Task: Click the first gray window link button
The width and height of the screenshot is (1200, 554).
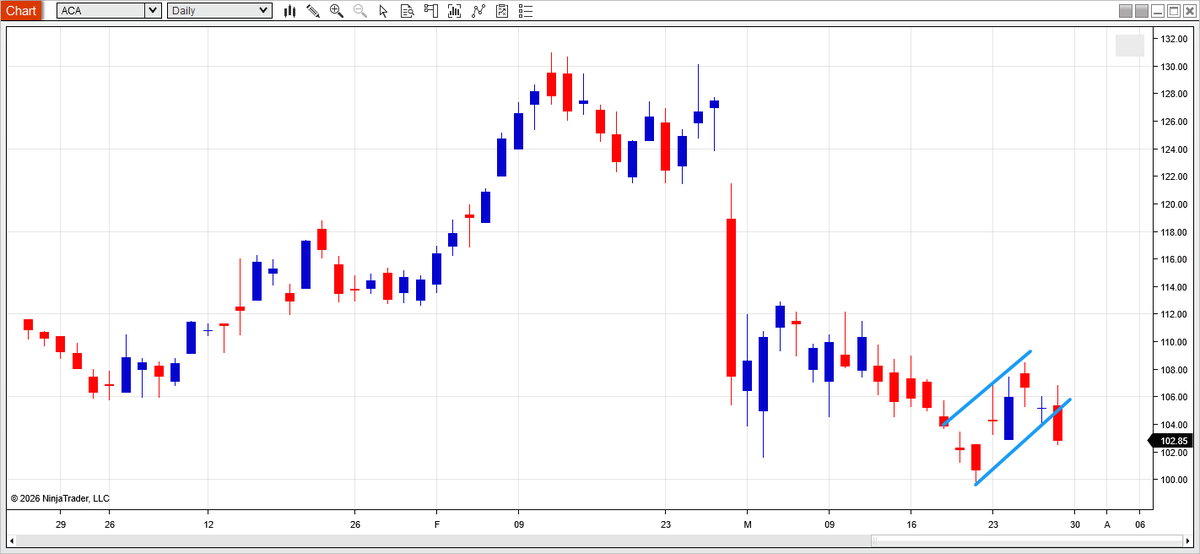Action: pos(1125,11)
